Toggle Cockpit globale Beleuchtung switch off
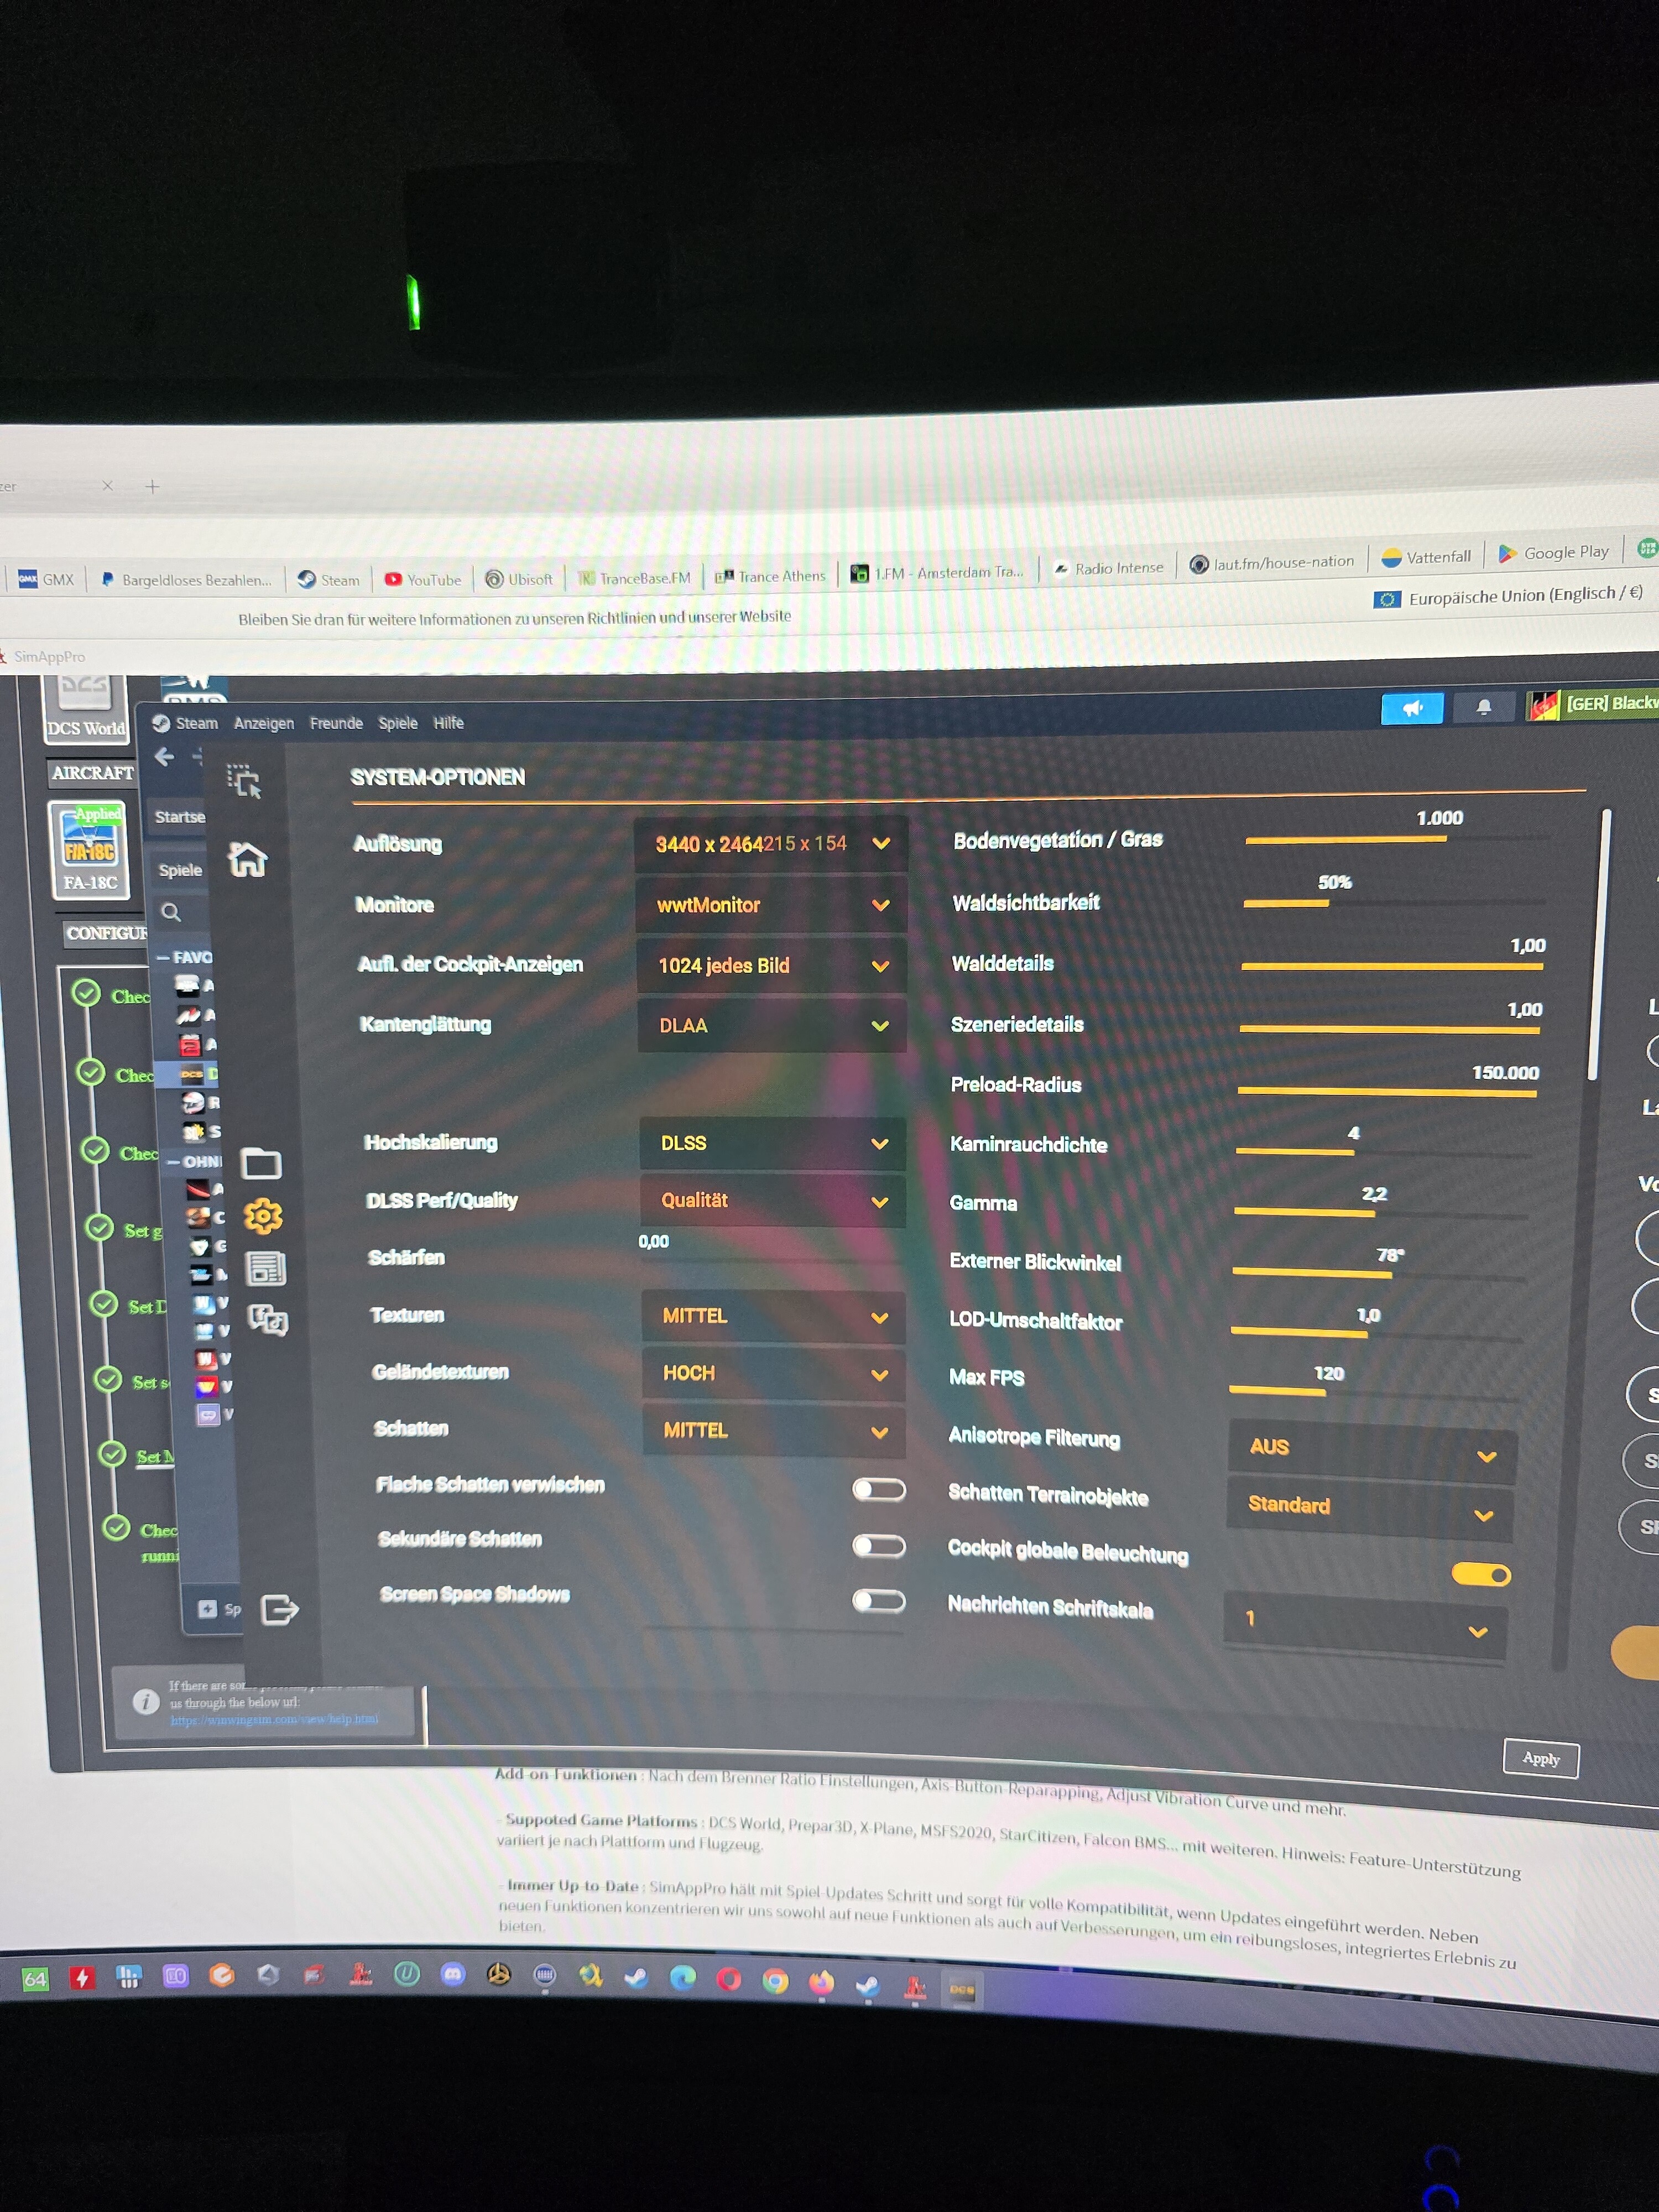This screenshot has height=2212, width=1659. point(1481,1575)
